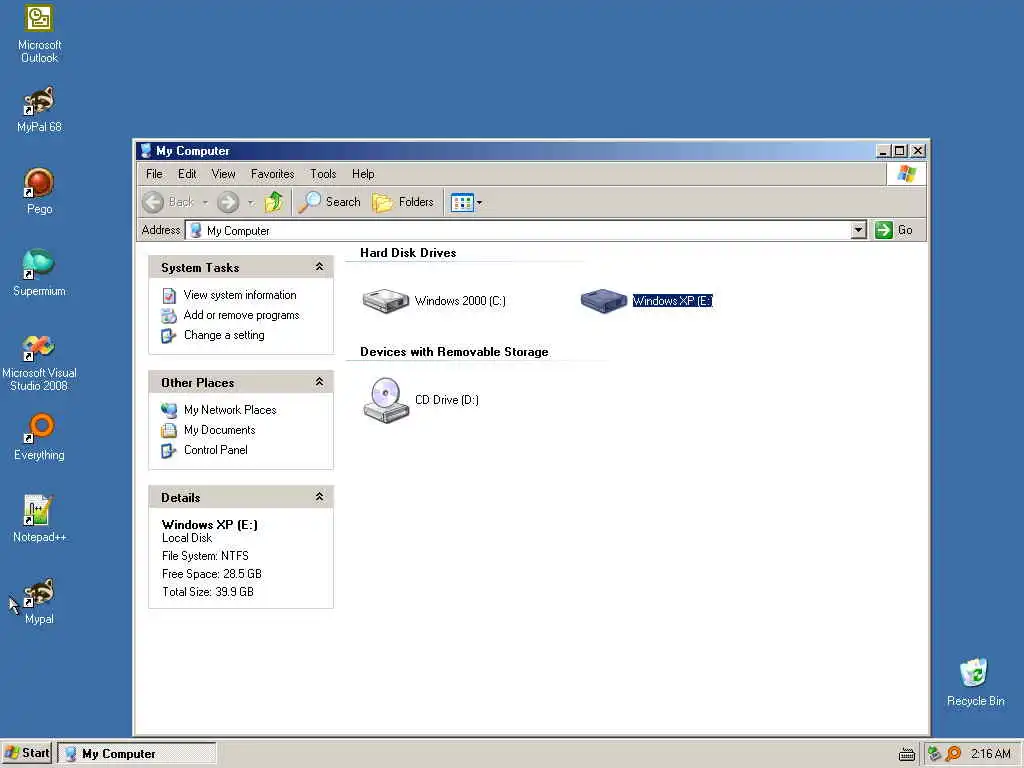Expand the Address bar dropdown list
Viewport: 1024px width, 768px height.
pos(859,230)
